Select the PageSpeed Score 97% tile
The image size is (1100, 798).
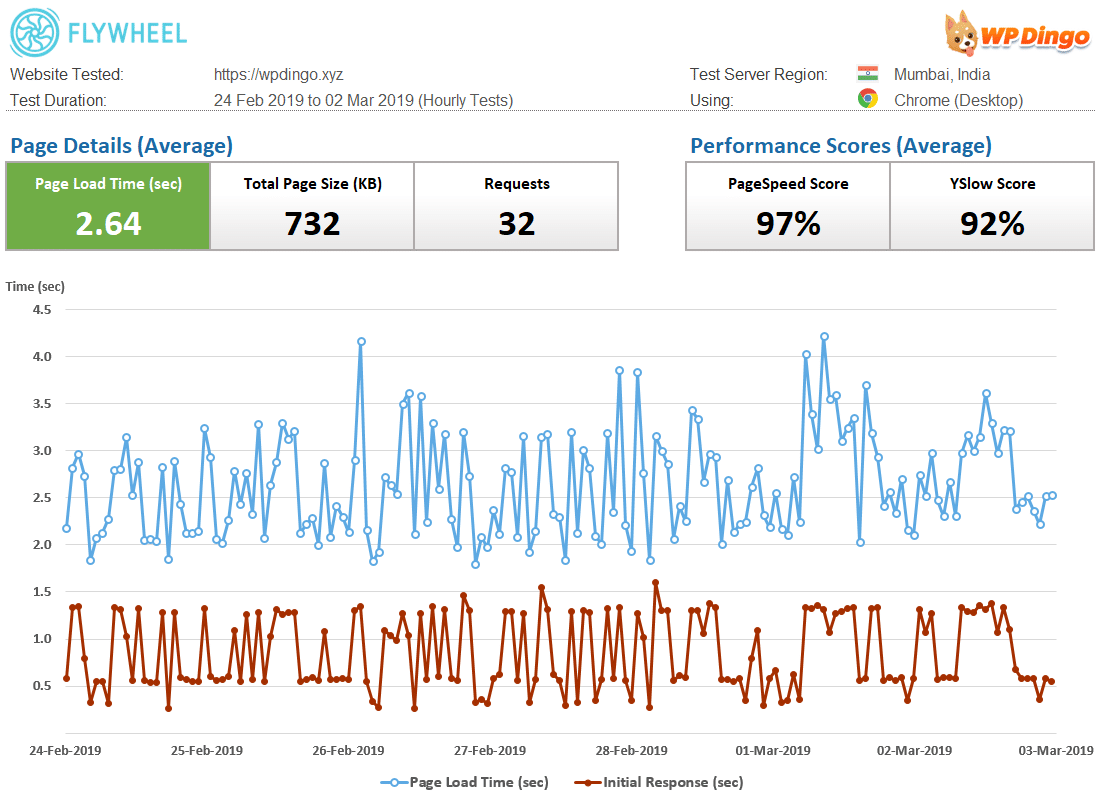pyautogui.click(x=788, y=206)
